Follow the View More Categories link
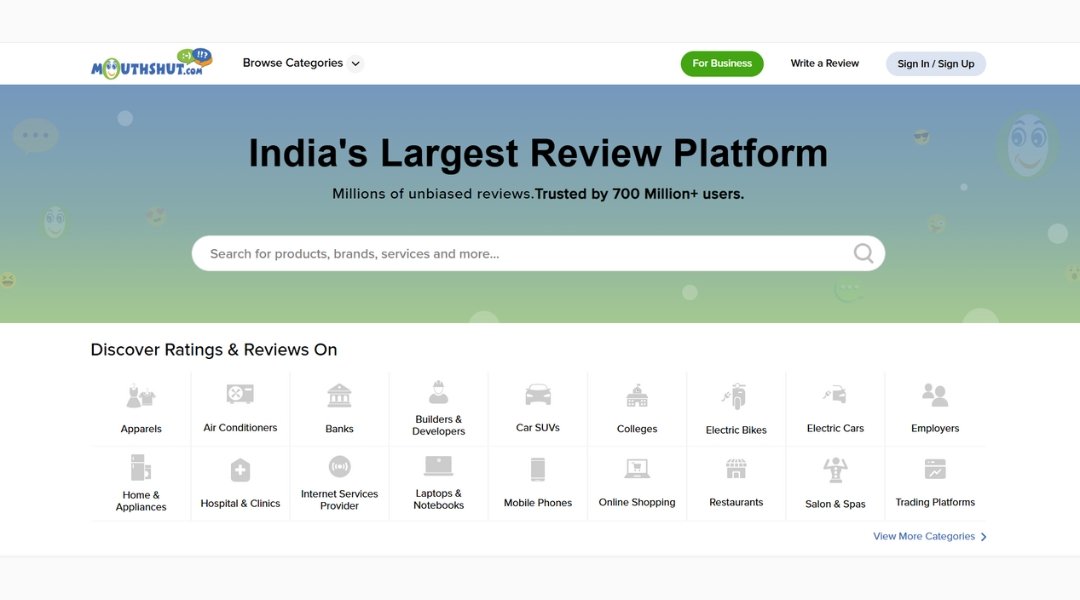This screenshot has width=1080, height=600. coord(924,536)
